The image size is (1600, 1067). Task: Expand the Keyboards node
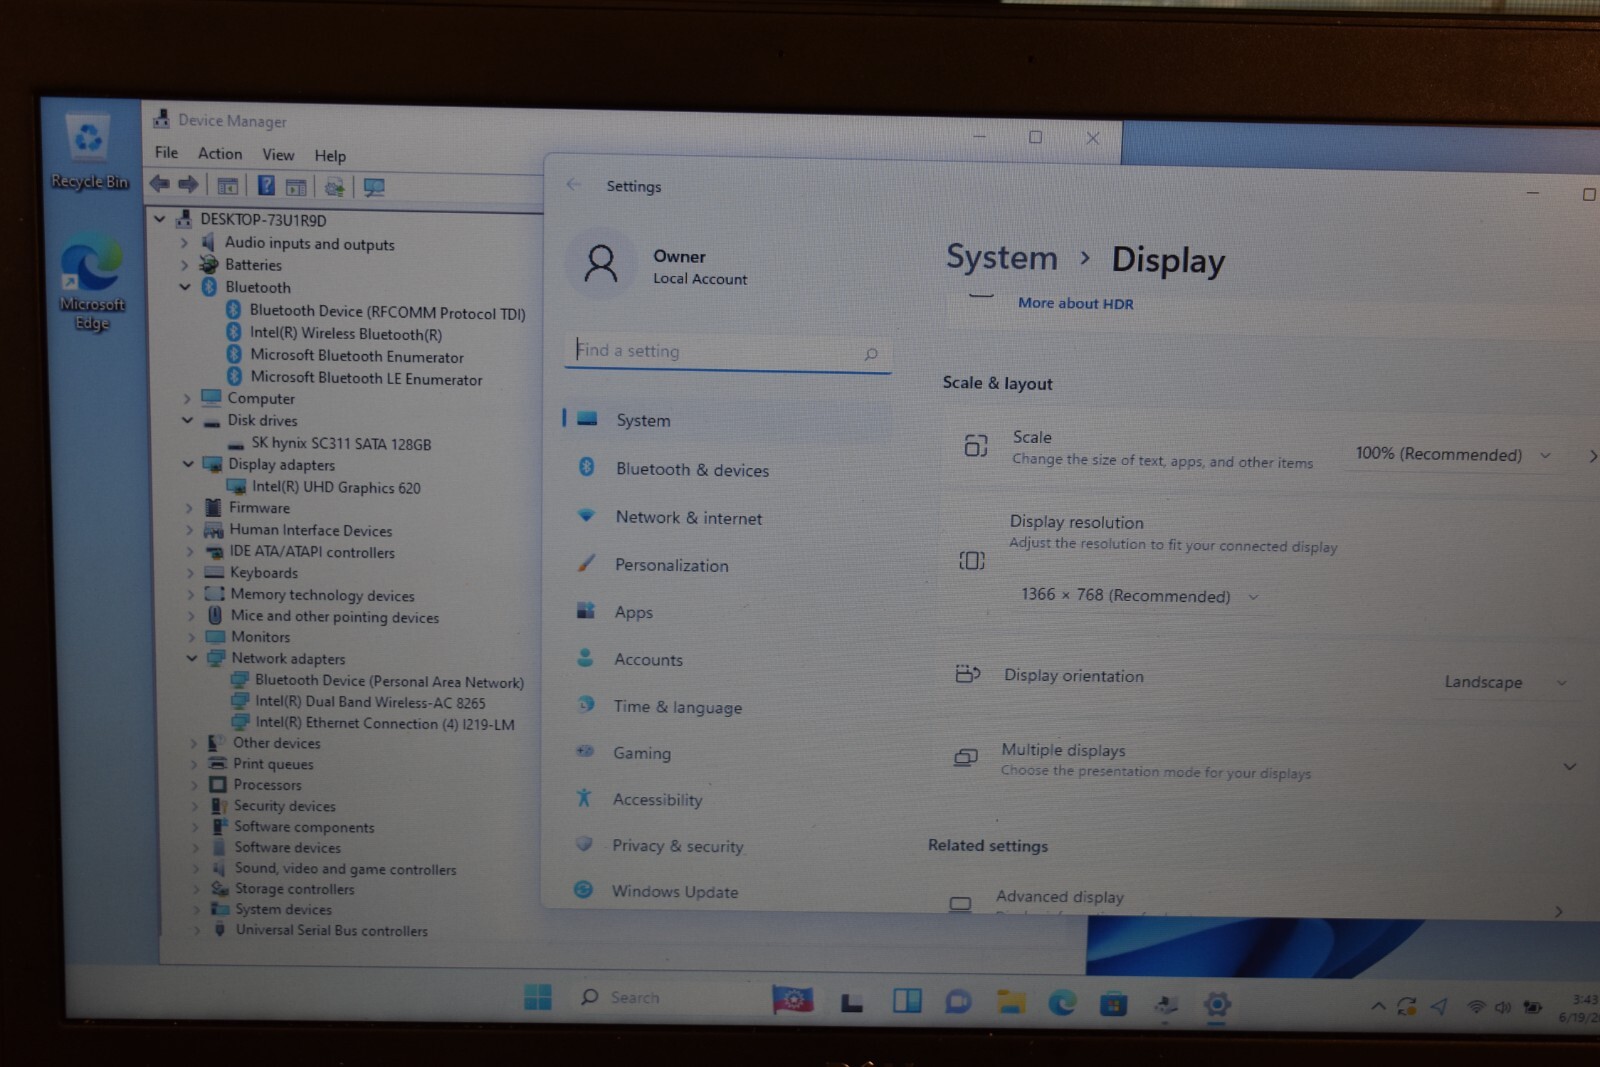click(190, 573)
